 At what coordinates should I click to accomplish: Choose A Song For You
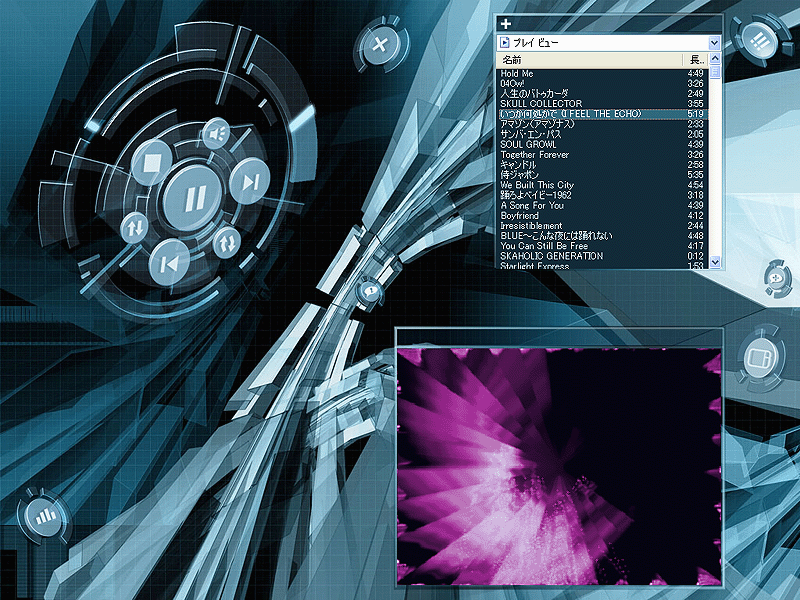coord(603,205)
